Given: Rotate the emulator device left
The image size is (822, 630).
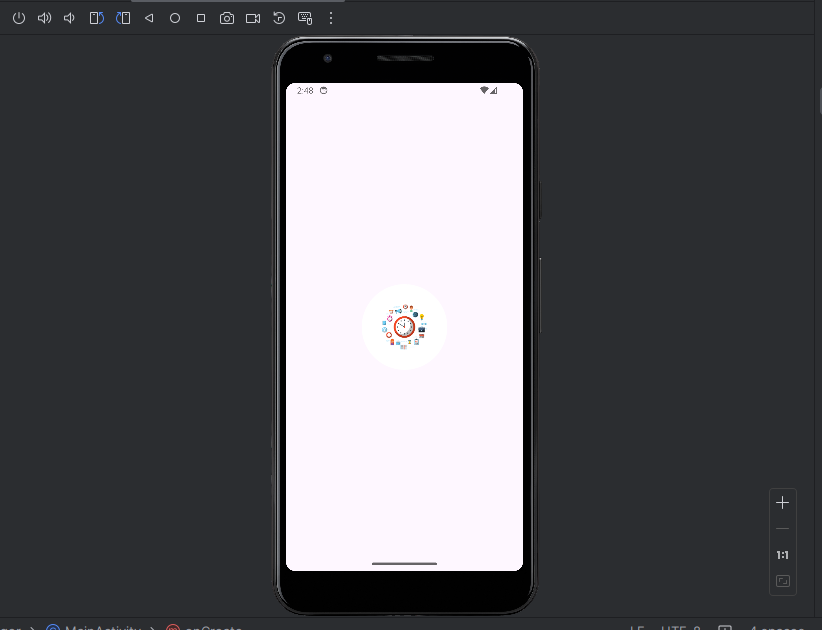Looking at the screenshot, I should coord(96,18).
